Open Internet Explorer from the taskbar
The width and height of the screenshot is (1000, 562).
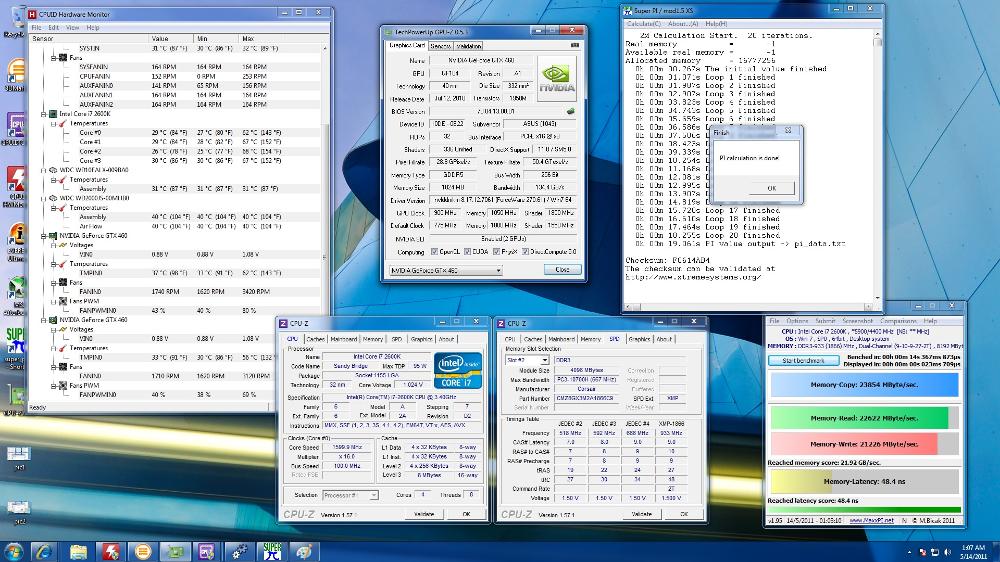coord(44,551)
